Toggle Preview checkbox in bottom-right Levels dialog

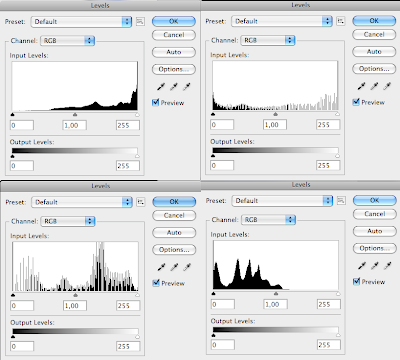[x=356, y=282]
